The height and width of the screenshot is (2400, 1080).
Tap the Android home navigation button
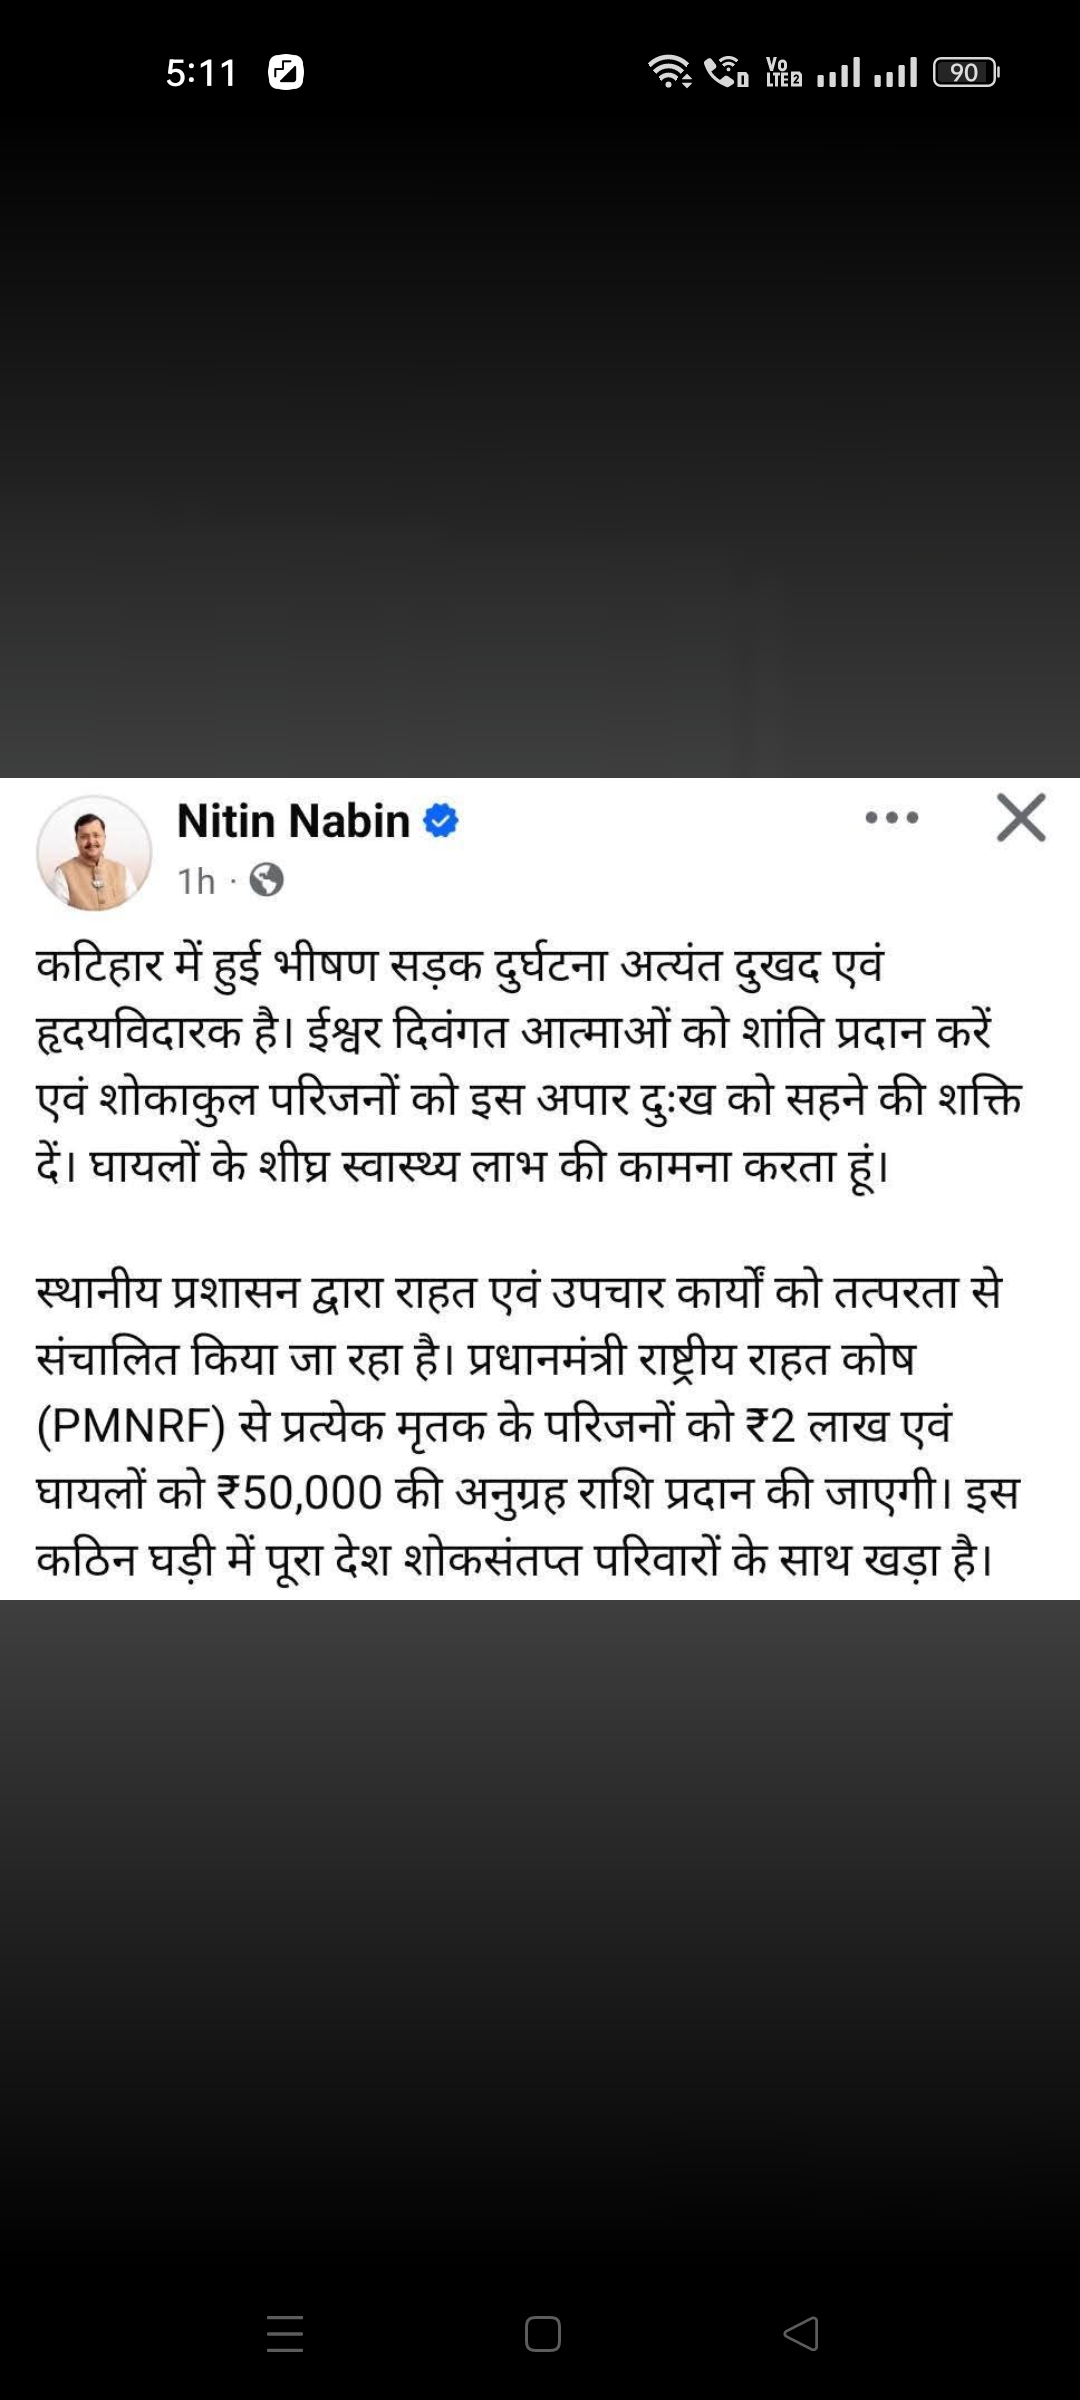542,2334
